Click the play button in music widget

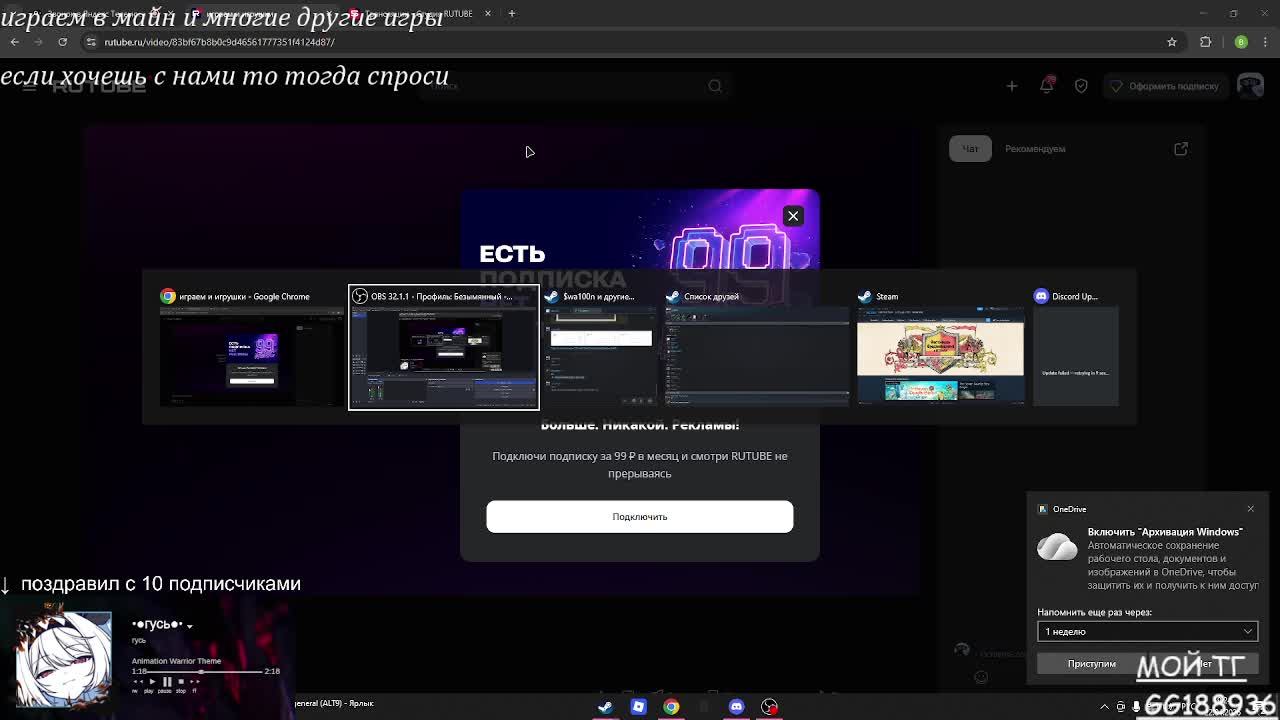click(x=152, y=682)
